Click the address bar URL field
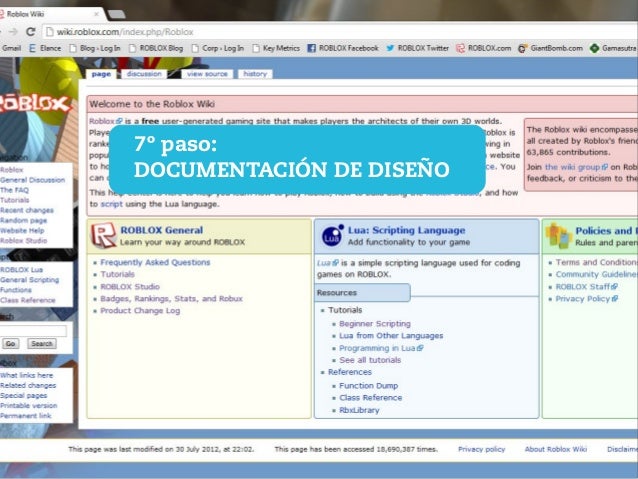Screen dimensions: 638x479 (342, 32)
